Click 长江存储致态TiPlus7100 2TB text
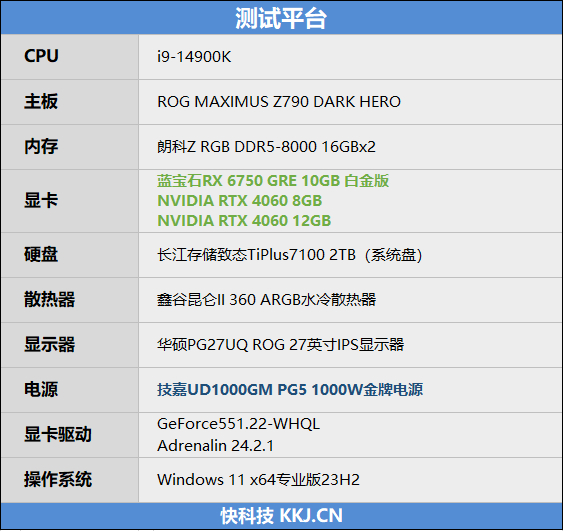 (256, 255)
